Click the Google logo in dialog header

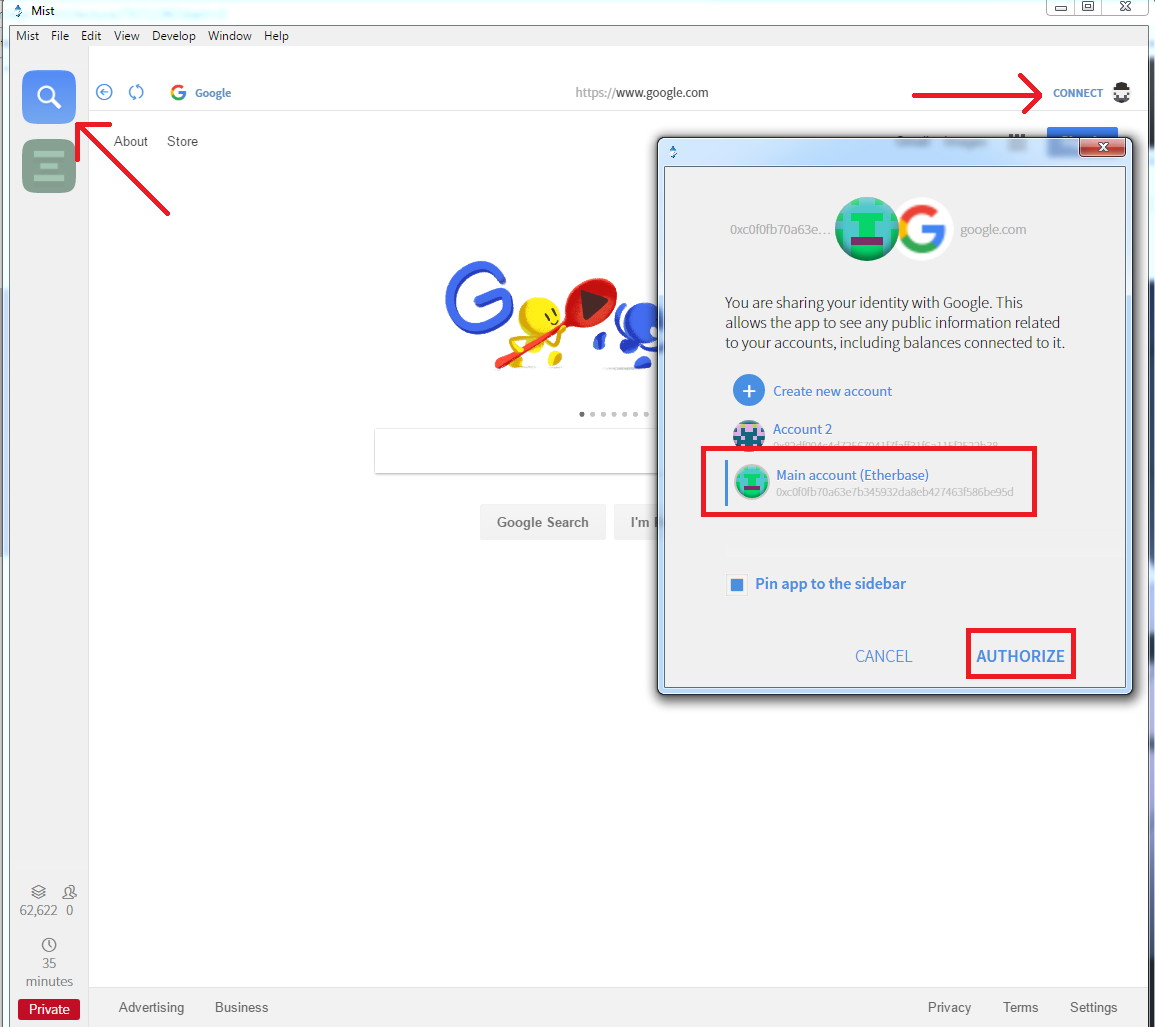click(922, 229)
